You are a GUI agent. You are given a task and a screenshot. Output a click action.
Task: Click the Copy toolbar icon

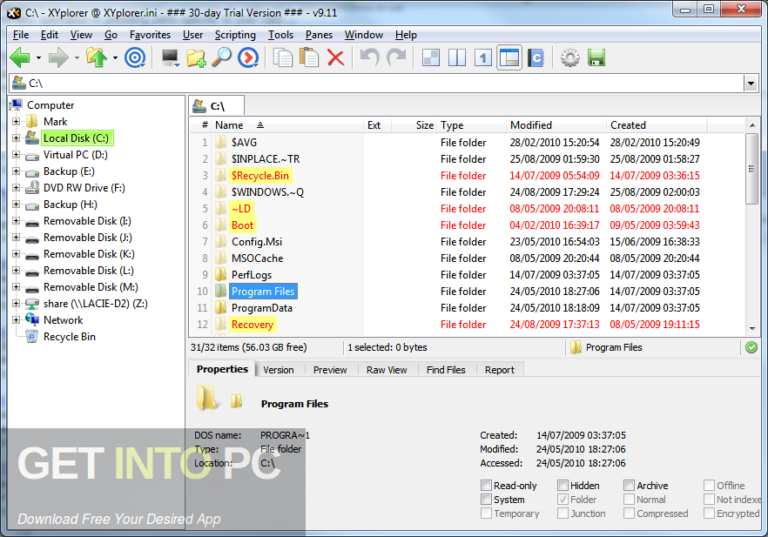click(x=283, y=58)
